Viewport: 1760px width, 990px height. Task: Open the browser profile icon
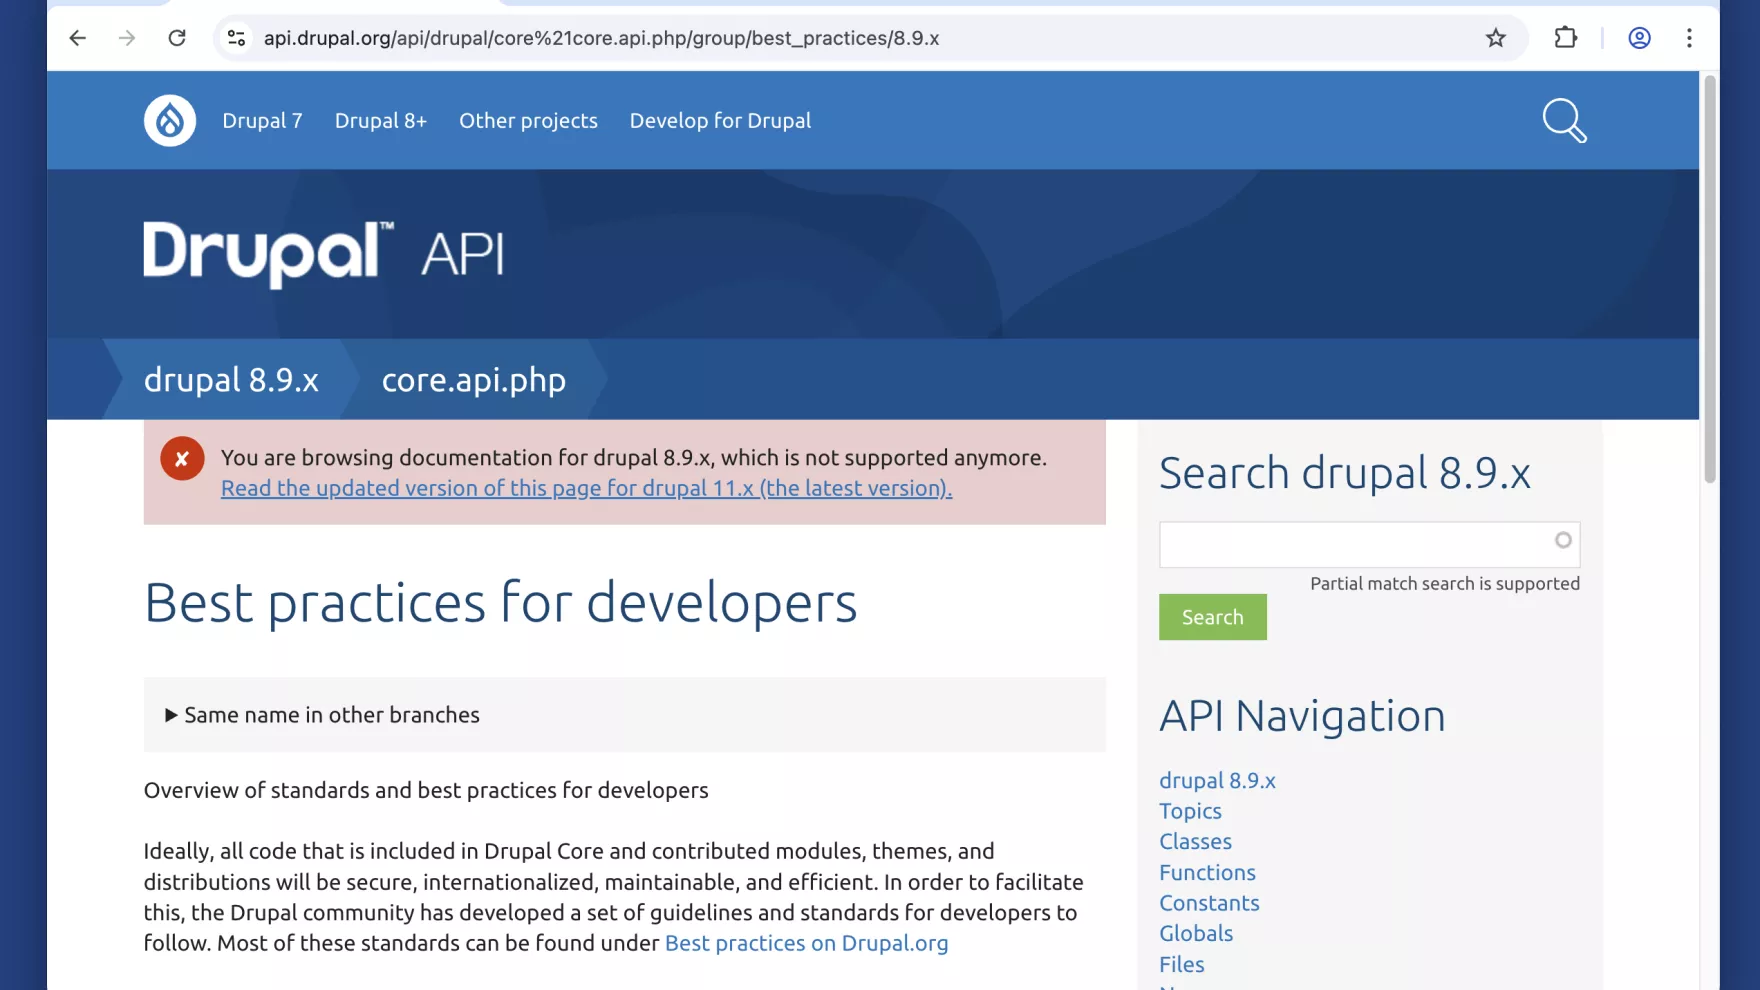tap(1639, 38)
